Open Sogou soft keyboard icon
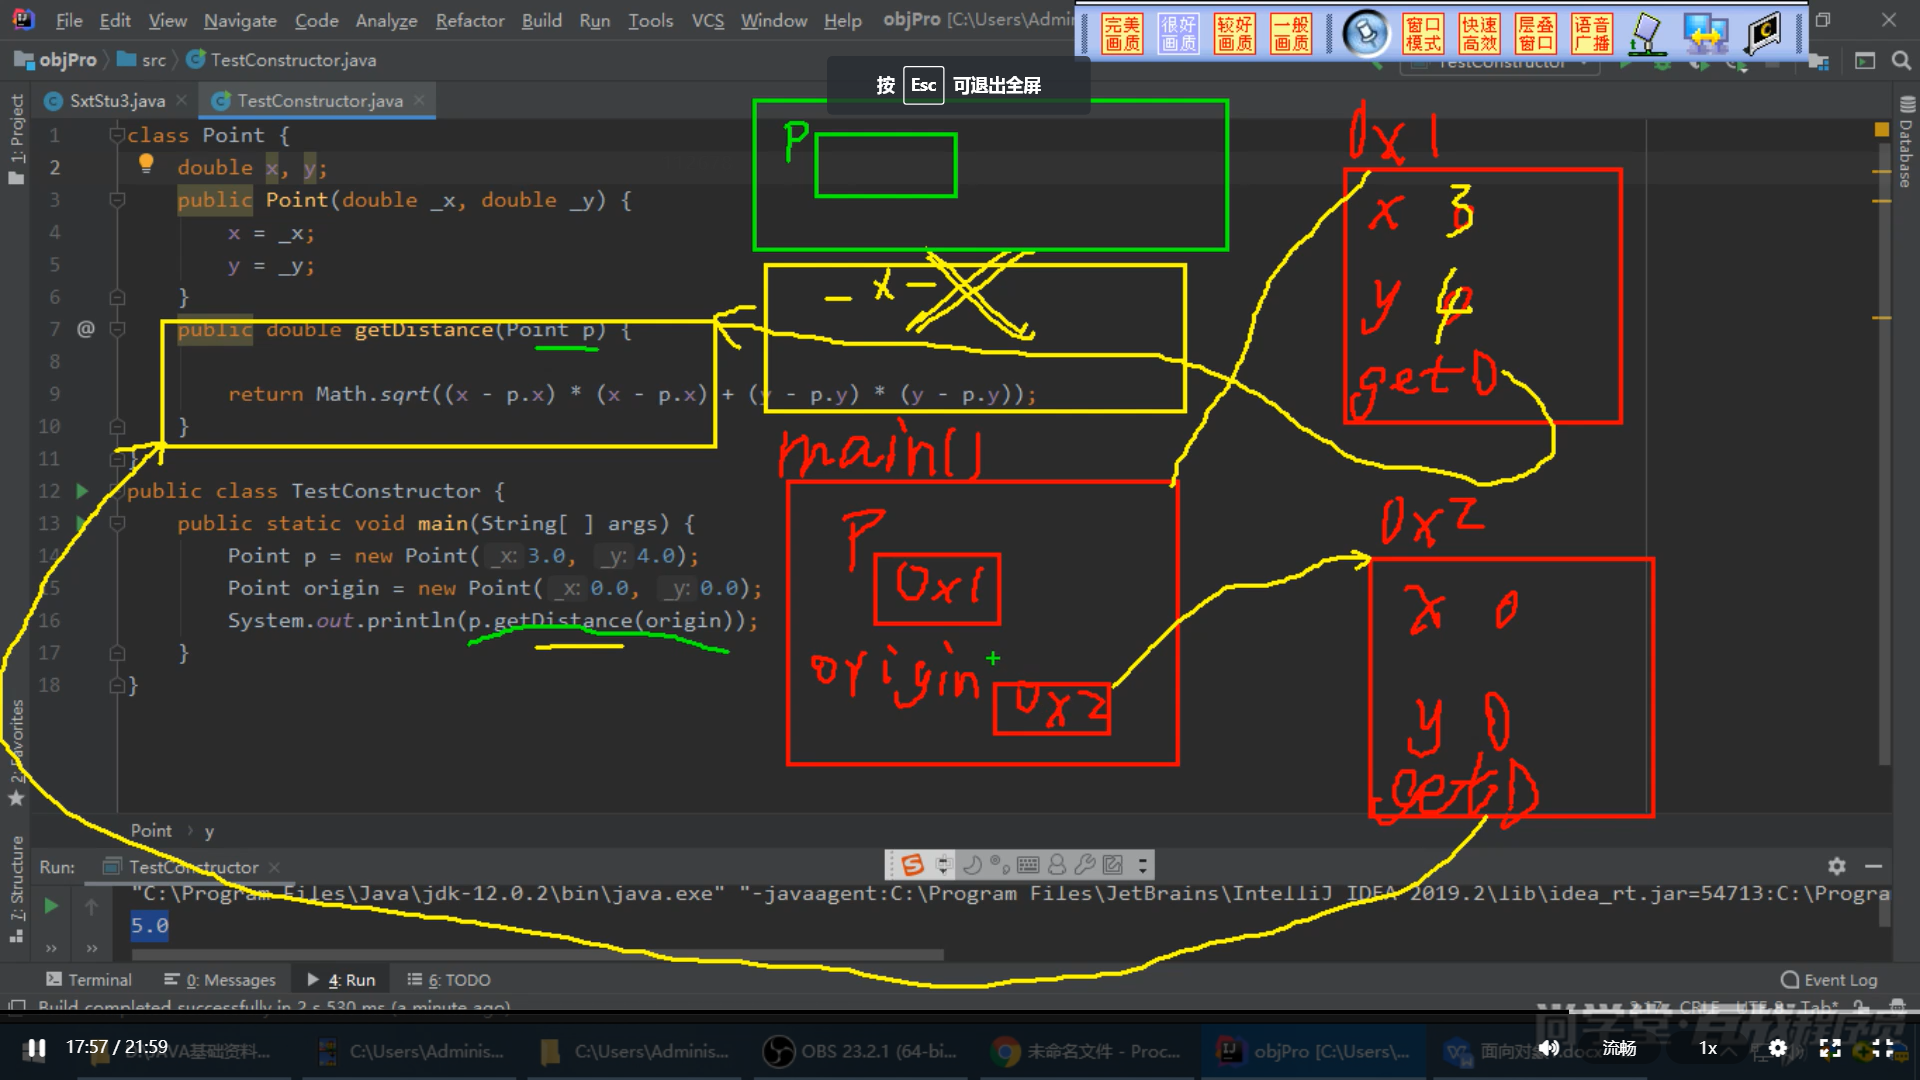 tap(1027, 865)
